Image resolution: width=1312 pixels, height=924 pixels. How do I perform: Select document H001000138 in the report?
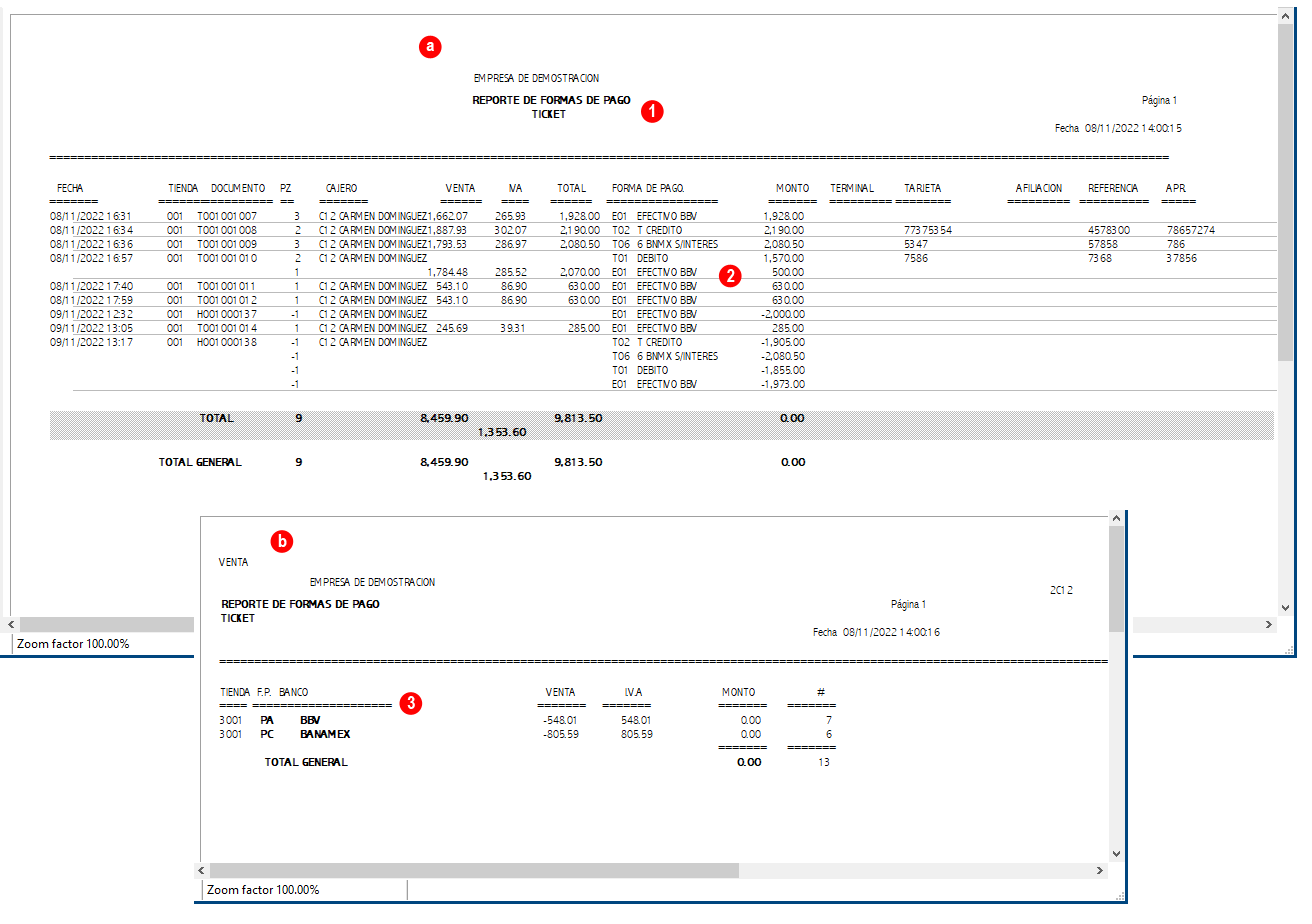(x=227, y=342)
